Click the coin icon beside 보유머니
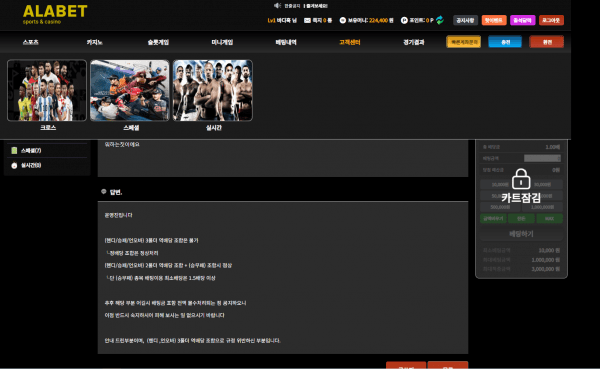Screen dimensions: 600x369 (x=342, y=20)
